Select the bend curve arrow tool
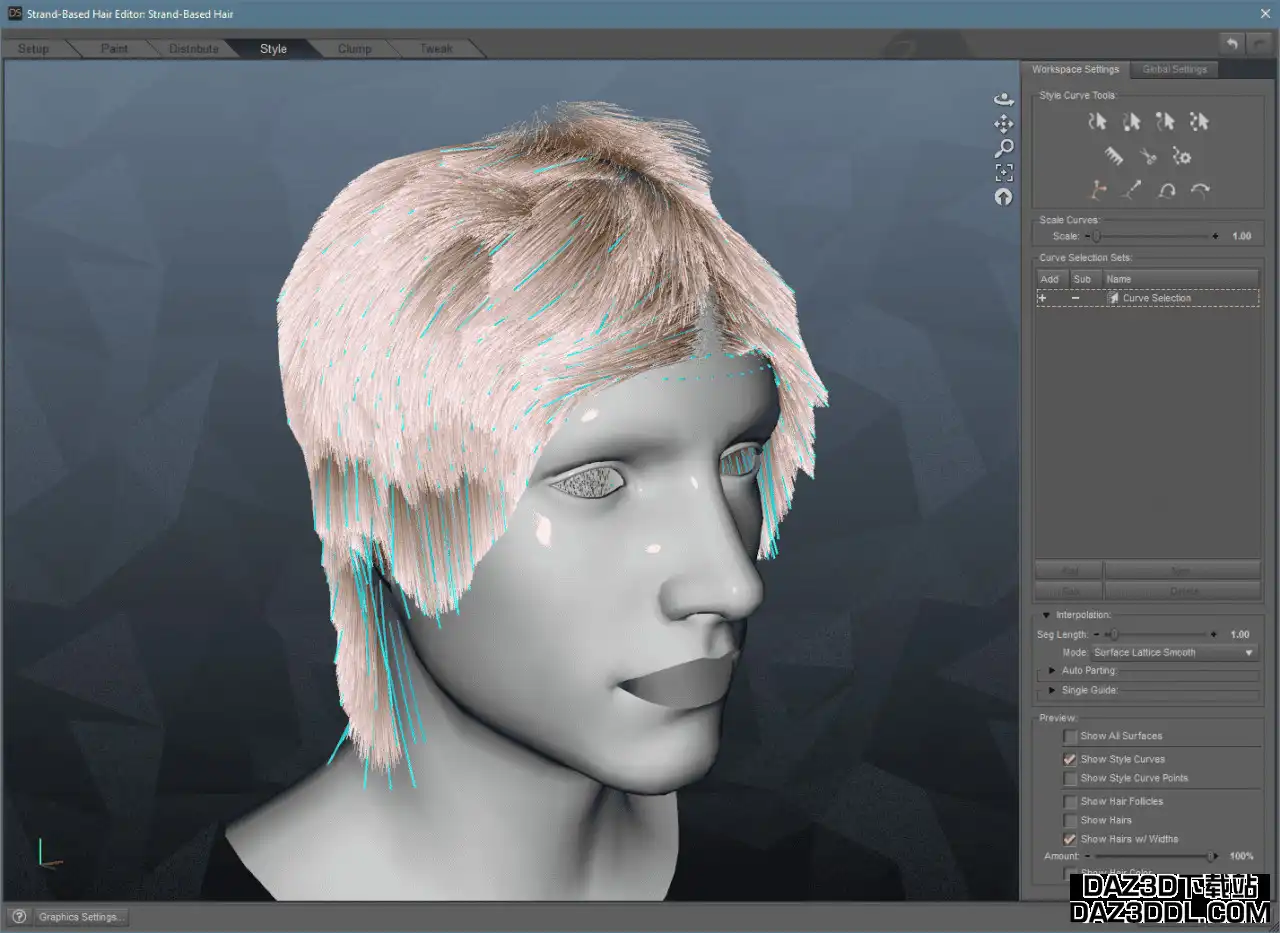This screenshot has height=933, width=1280. click(x=1199, y=190)
